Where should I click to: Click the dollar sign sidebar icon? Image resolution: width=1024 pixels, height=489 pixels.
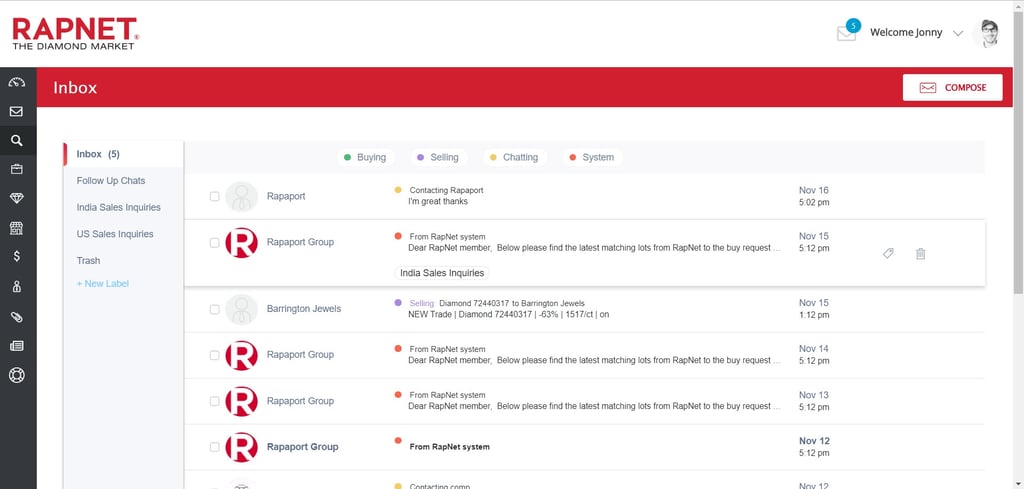click(17, 257)
